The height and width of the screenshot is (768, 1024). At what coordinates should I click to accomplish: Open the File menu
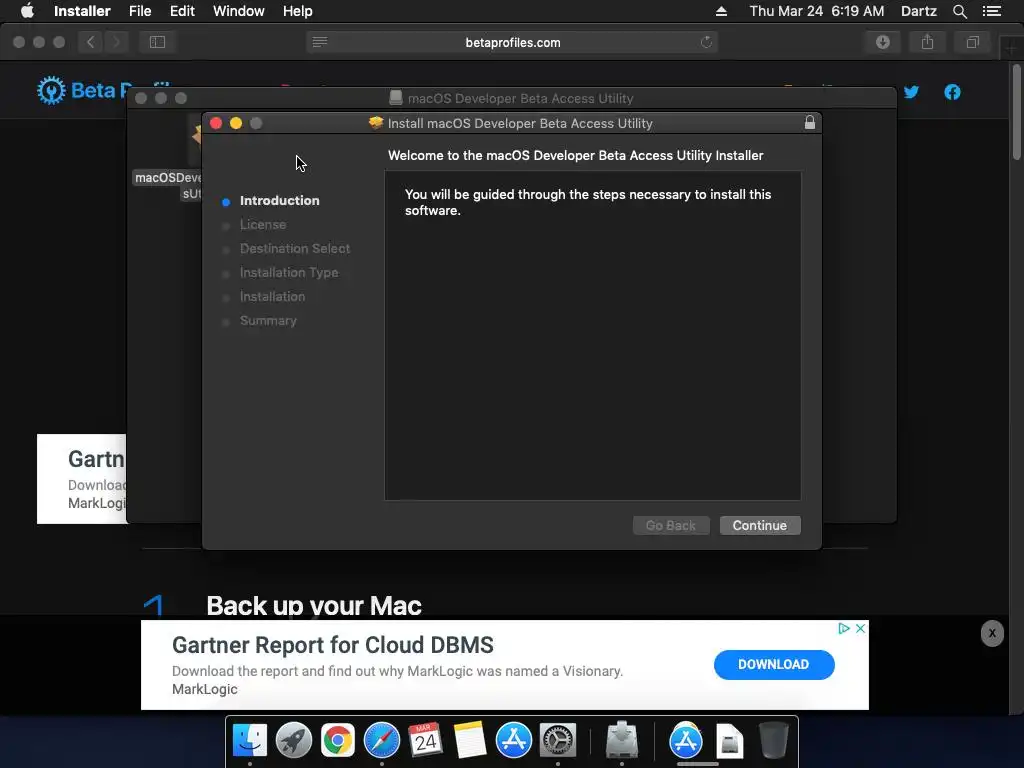pyautogui.click(x=140, y=11)
